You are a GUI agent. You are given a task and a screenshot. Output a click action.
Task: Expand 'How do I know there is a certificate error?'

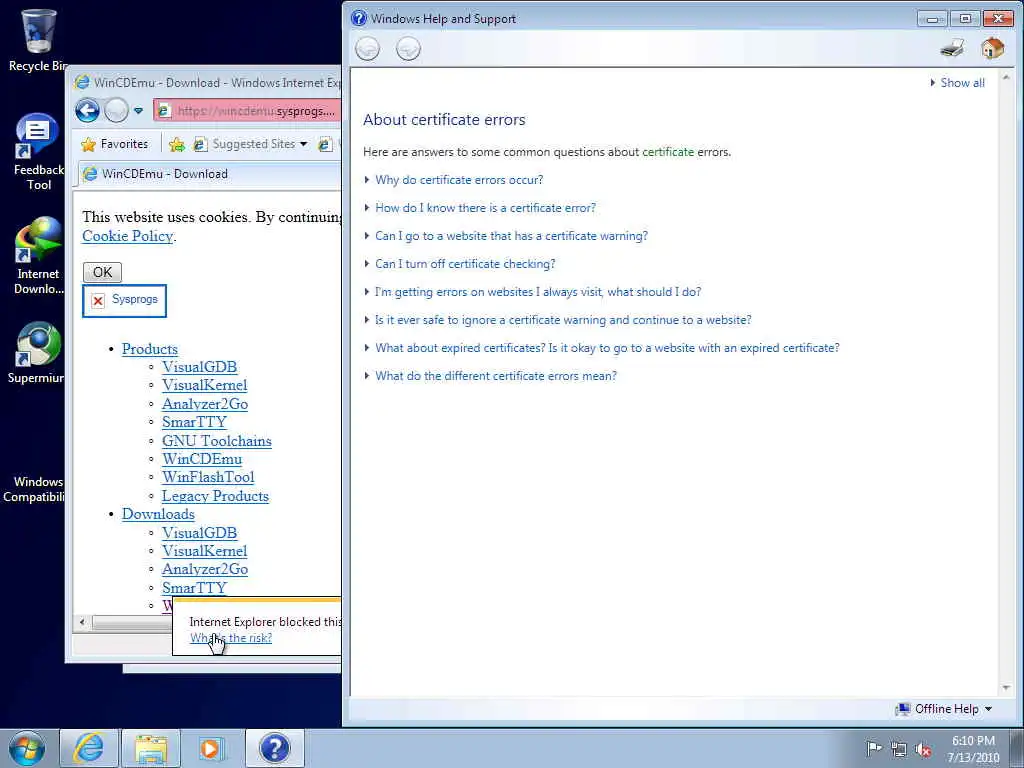[485, 208]
